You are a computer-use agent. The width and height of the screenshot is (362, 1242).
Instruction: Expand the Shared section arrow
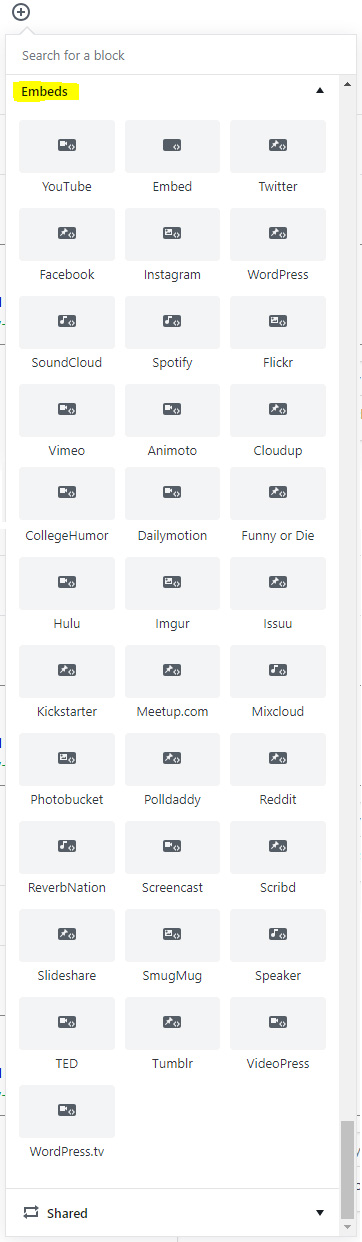[x=320, y=1213]
